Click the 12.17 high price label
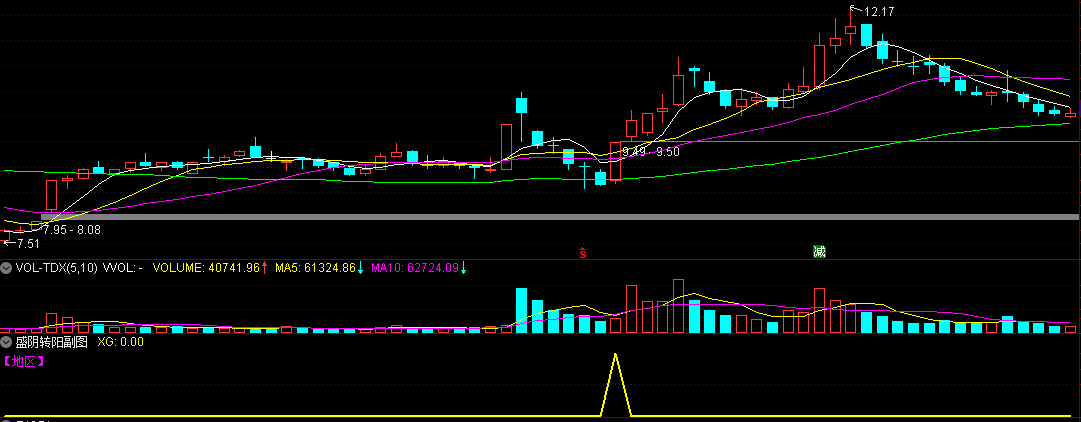The image size is (1081, 422). pos(878,12)
